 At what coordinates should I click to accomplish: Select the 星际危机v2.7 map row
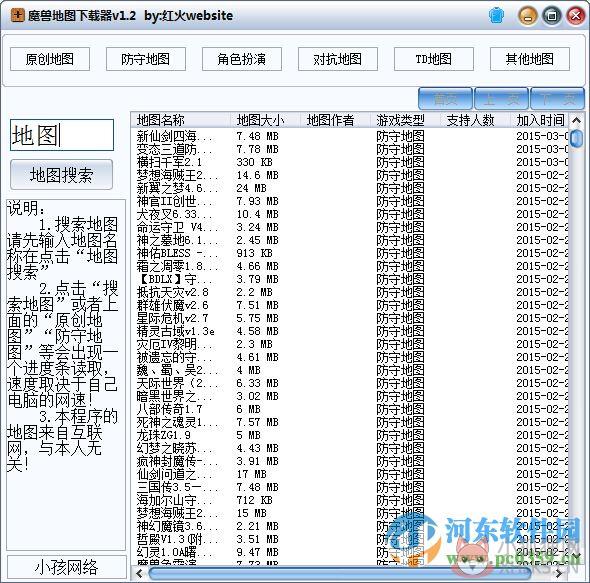tap(350, 318)
